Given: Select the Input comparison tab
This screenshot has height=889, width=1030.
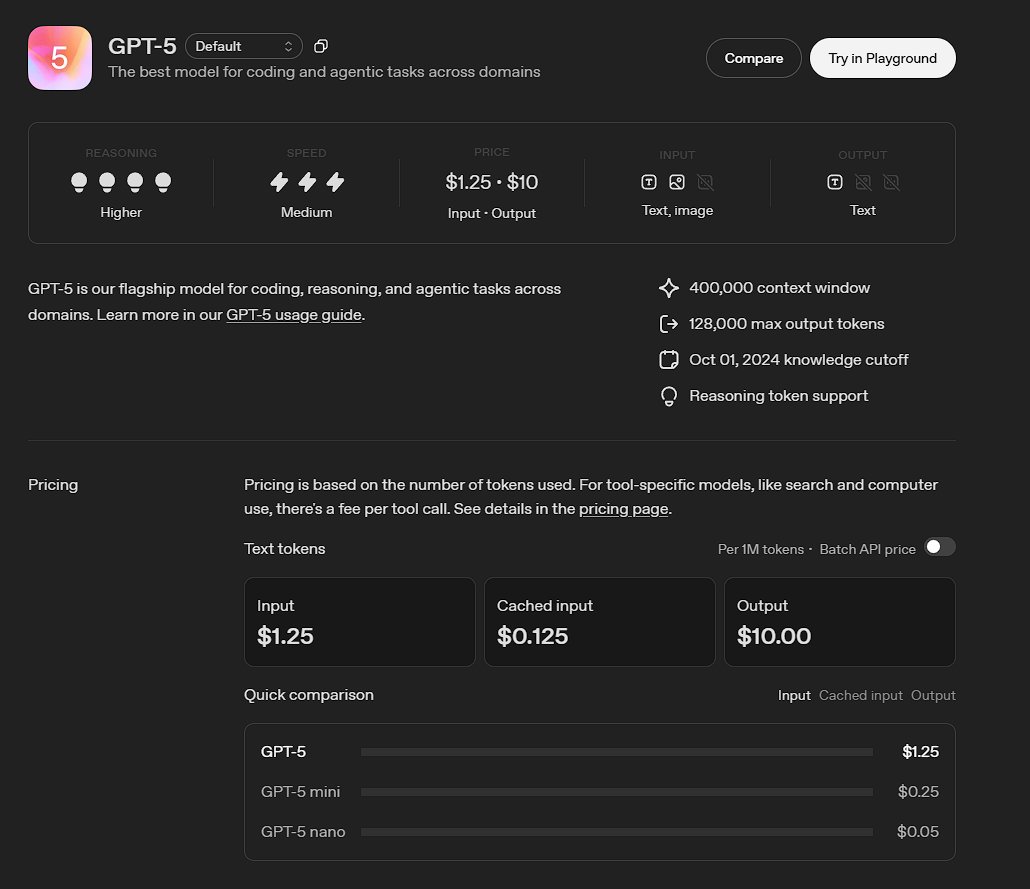Looking at the screenshot, I should (x=794, y=695).
